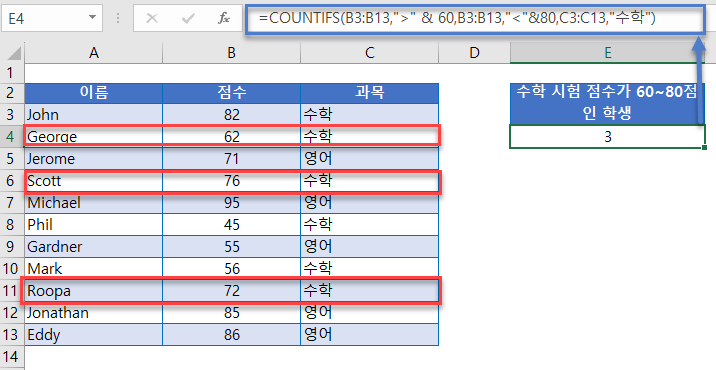Screen dimensions: 716x370
Task: Click the subject cell in John's row
Action: (369, 115)
